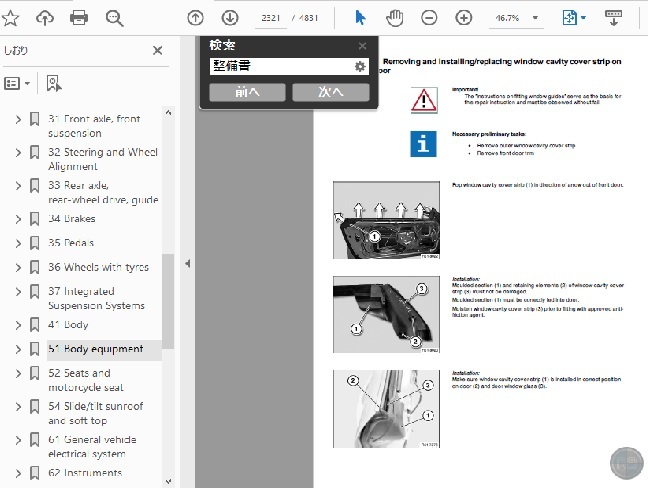The width and height of the screenshot is (648, 488).
Task: Expand 34 Brakes bookmark
Action: tap(18, 219)
